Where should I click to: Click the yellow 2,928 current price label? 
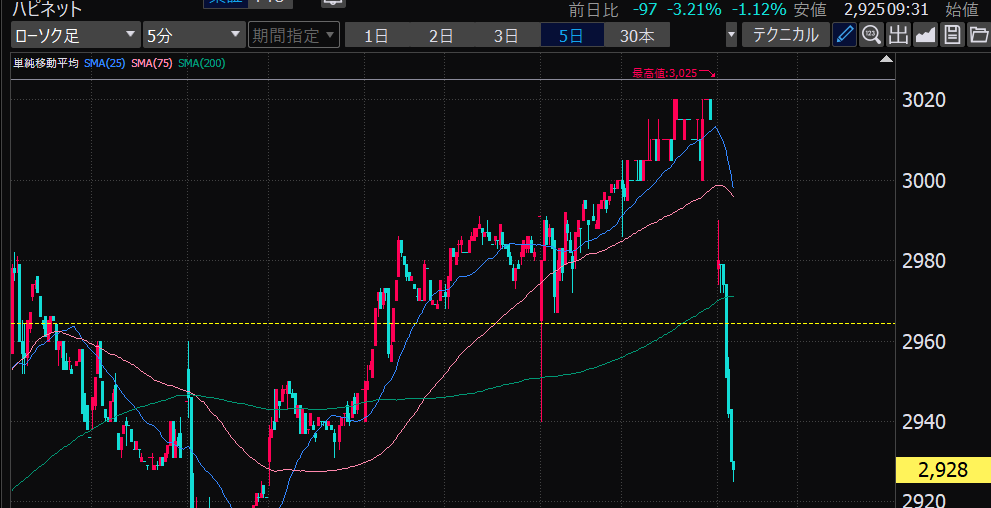942,470
